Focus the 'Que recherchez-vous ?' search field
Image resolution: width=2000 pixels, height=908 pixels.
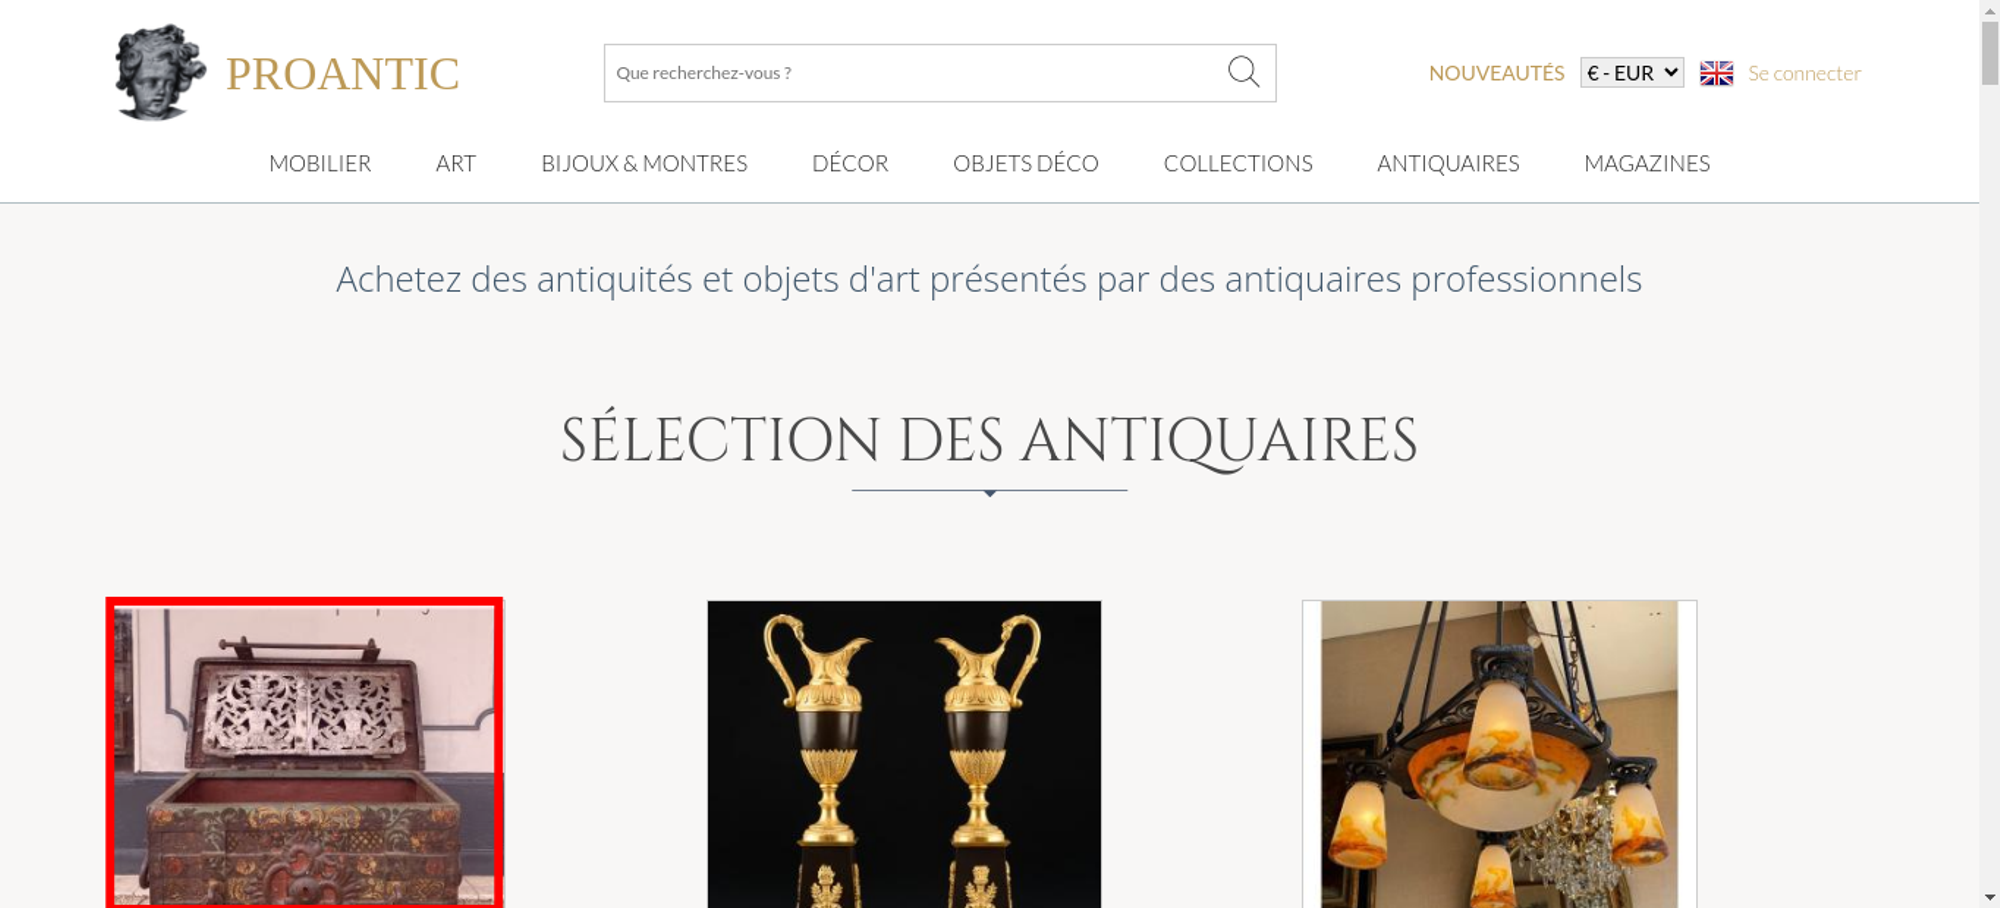(x=915, y=73)
